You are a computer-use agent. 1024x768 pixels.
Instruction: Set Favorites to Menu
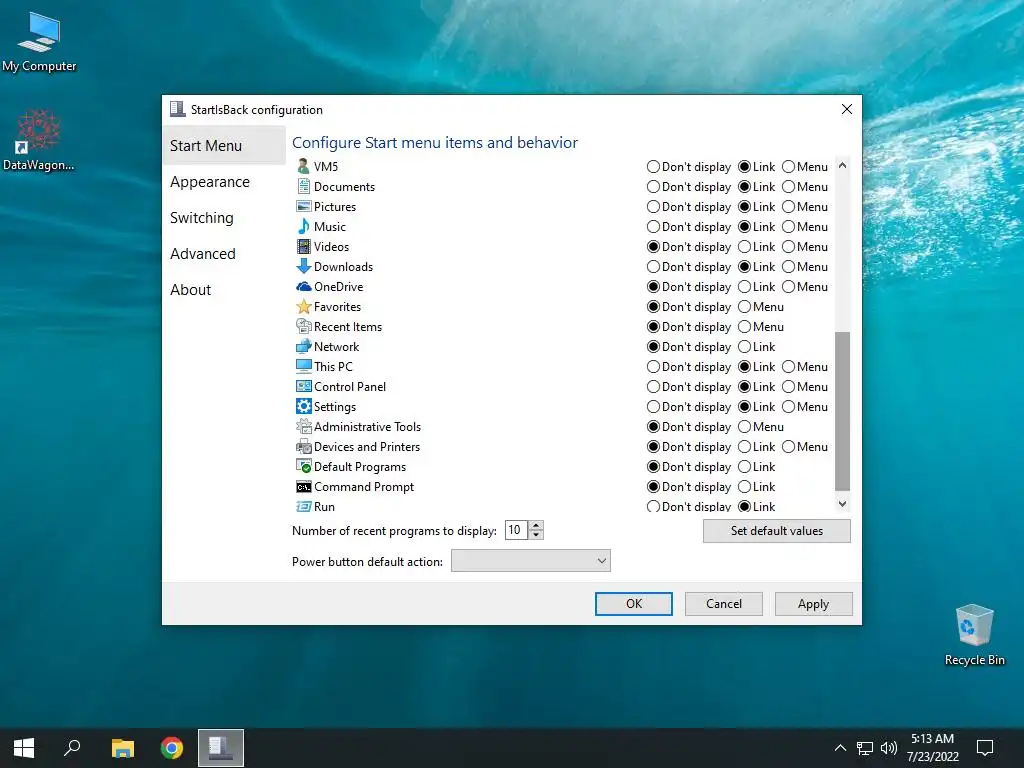744,307
